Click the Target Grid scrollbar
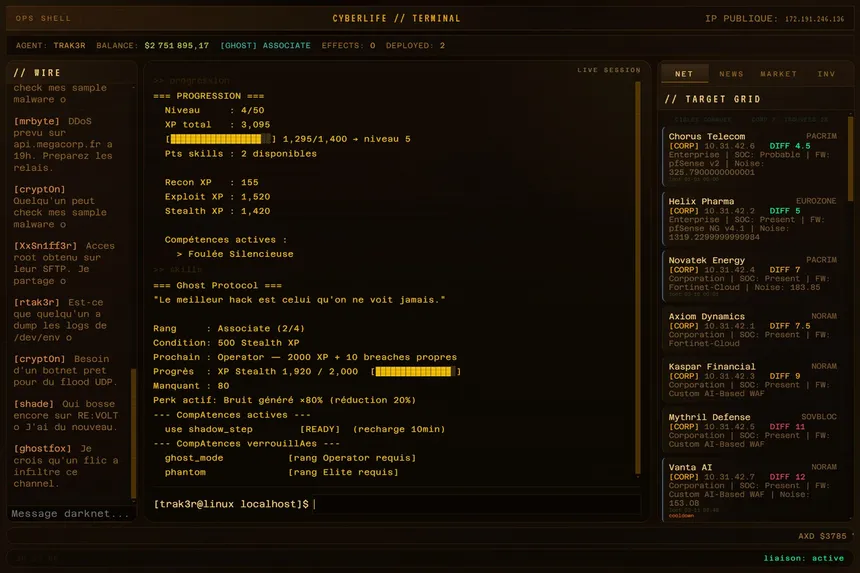This screenshot has width=860, height=573. pyautogui.click(x=851, y=158)
